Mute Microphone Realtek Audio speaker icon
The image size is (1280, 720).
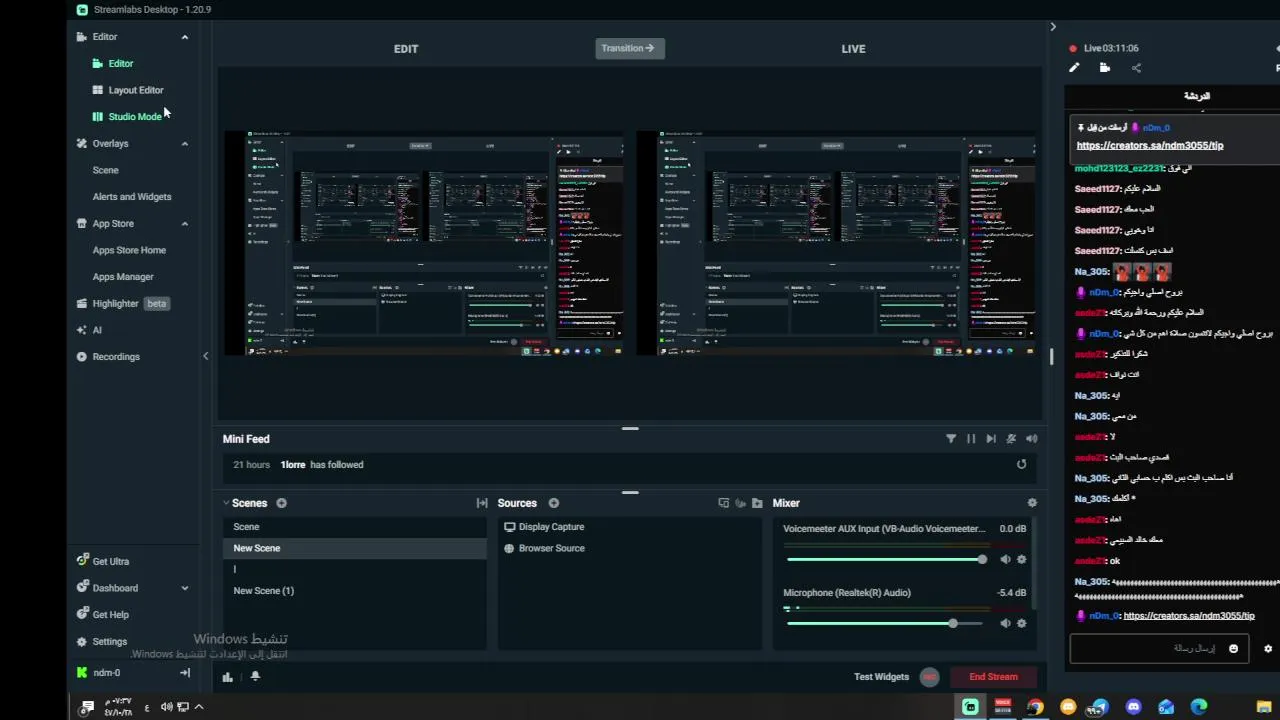click(x=1005, y=623)
